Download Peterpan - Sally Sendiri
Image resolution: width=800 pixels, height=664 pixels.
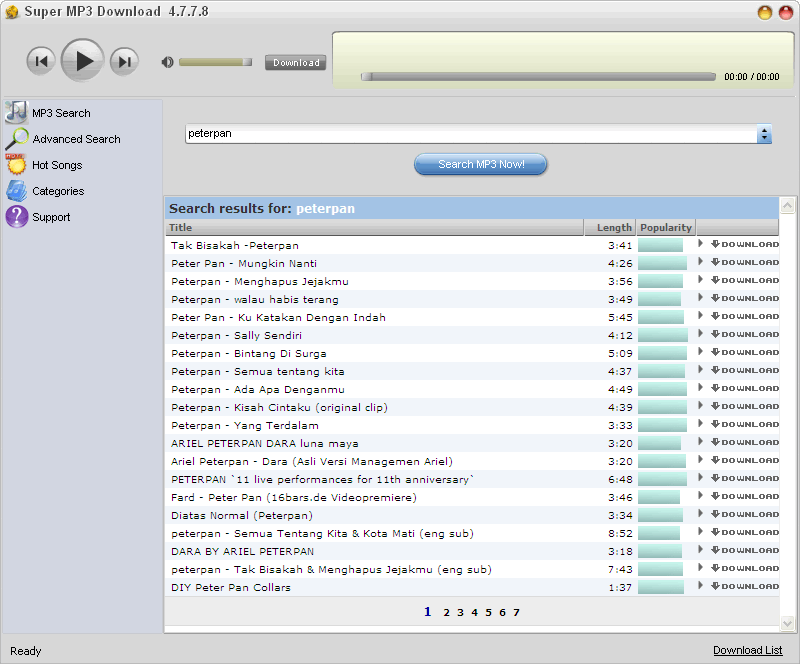745,334
